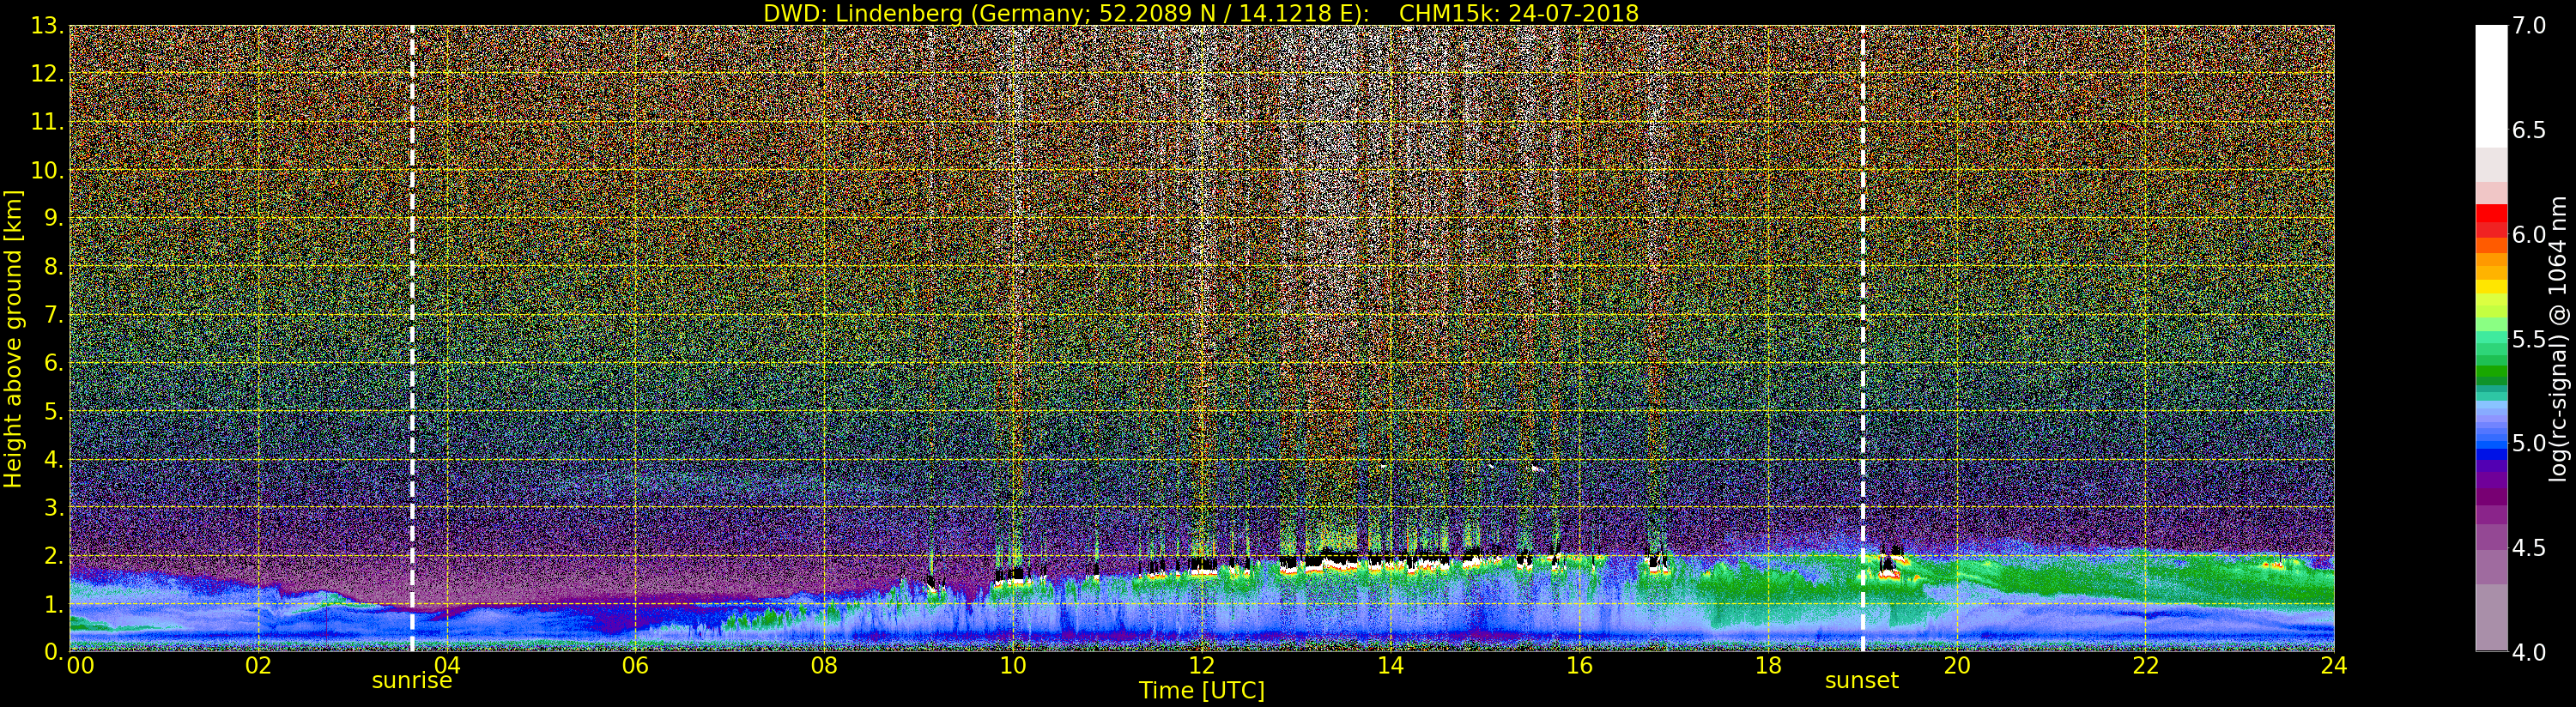Click the height axis tick label '9.'
Image resolution: width=2576 pixels, height=707 pixels.
[54, 218]
